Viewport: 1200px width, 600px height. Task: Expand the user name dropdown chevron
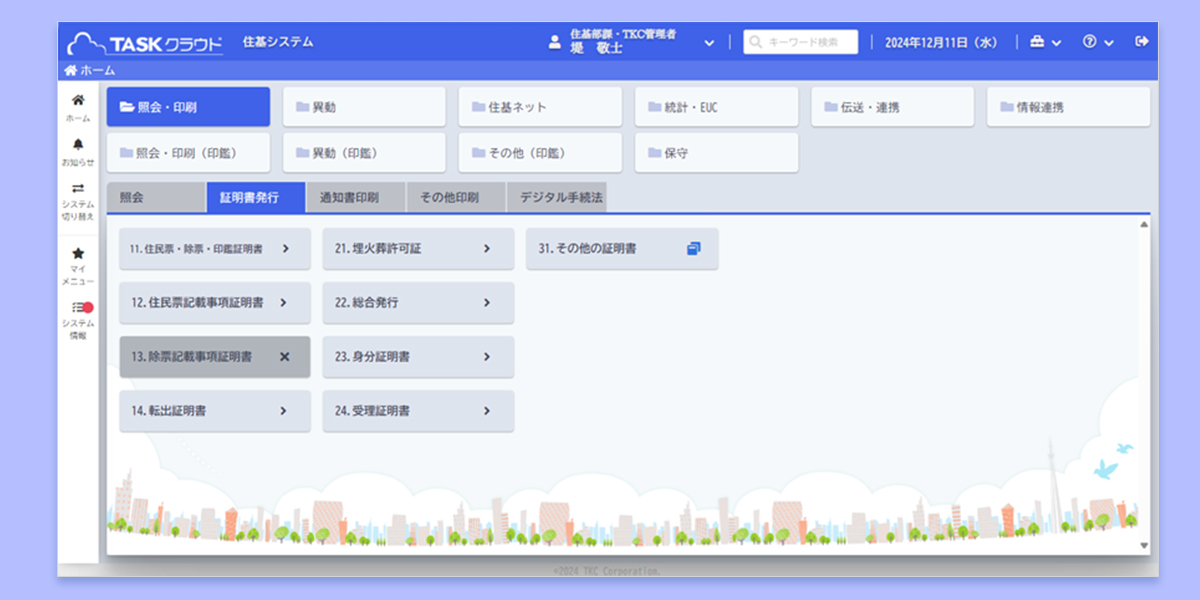[x=709, y=43]
